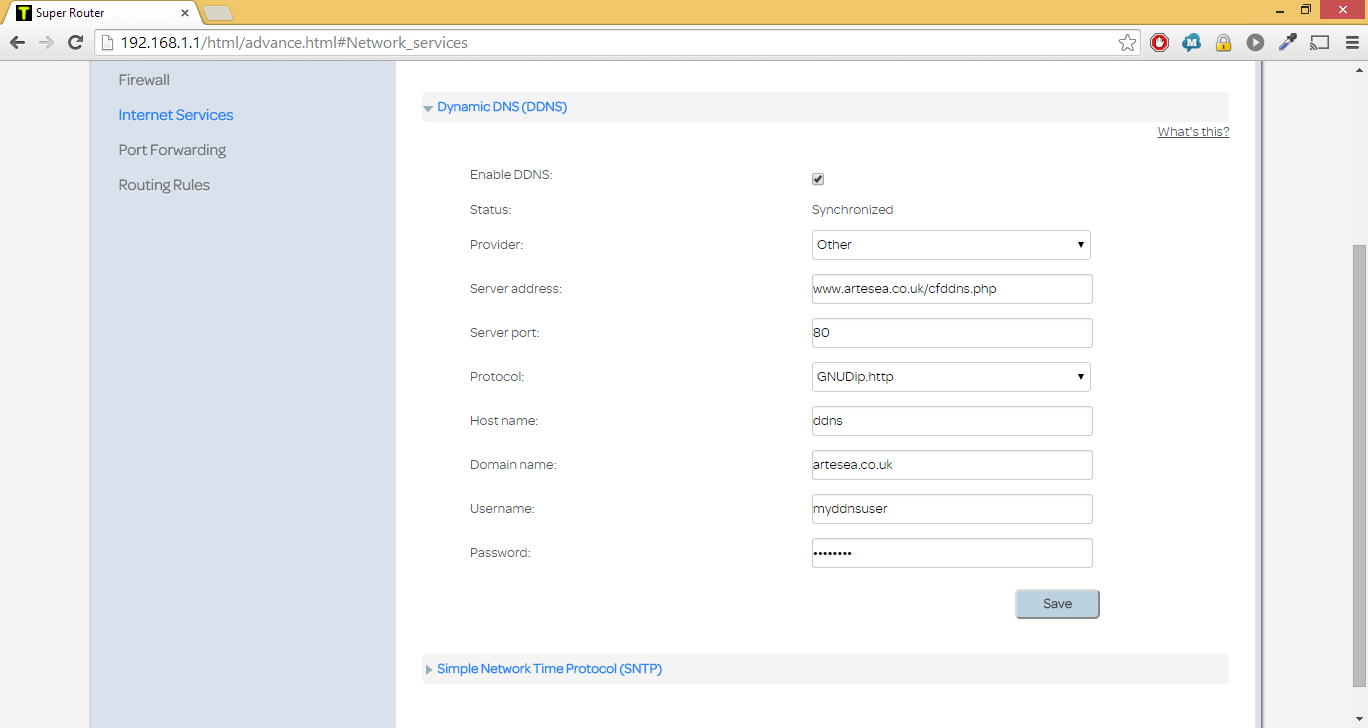This screenshot has height=728, width=1368.
Task: Select the Super Router tab
Action: [x=100, y=13]
